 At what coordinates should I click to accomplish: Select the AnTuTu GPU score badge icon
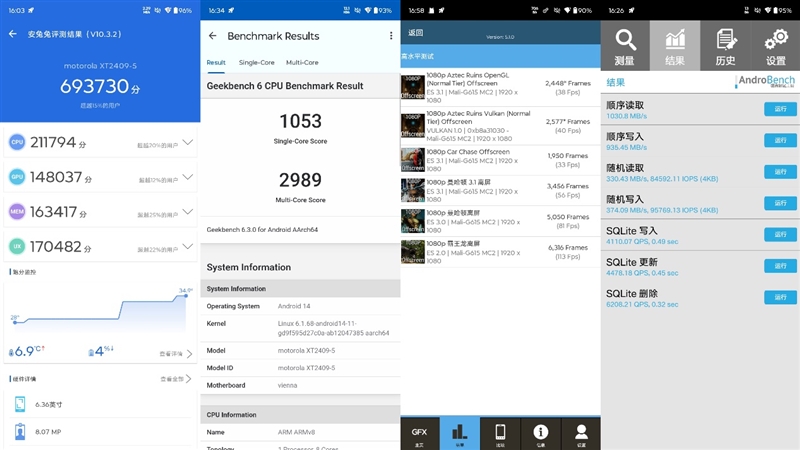17,177
